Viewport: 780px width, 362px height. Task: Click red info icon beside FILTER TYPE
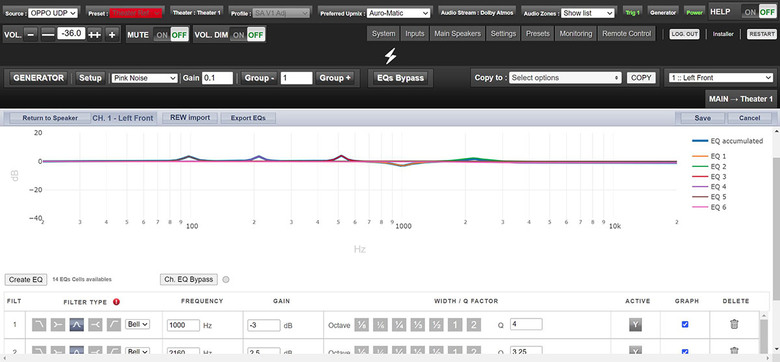click(116, 301)
